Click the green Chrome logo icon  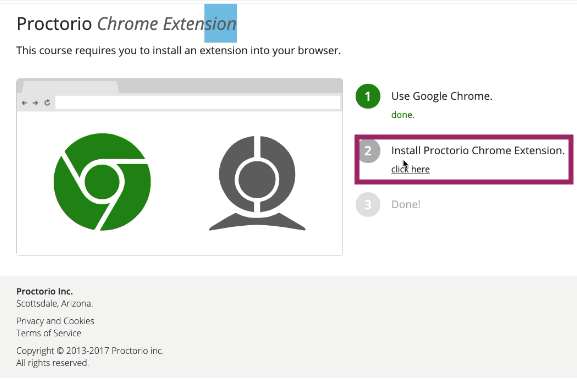tap(102, 182)
